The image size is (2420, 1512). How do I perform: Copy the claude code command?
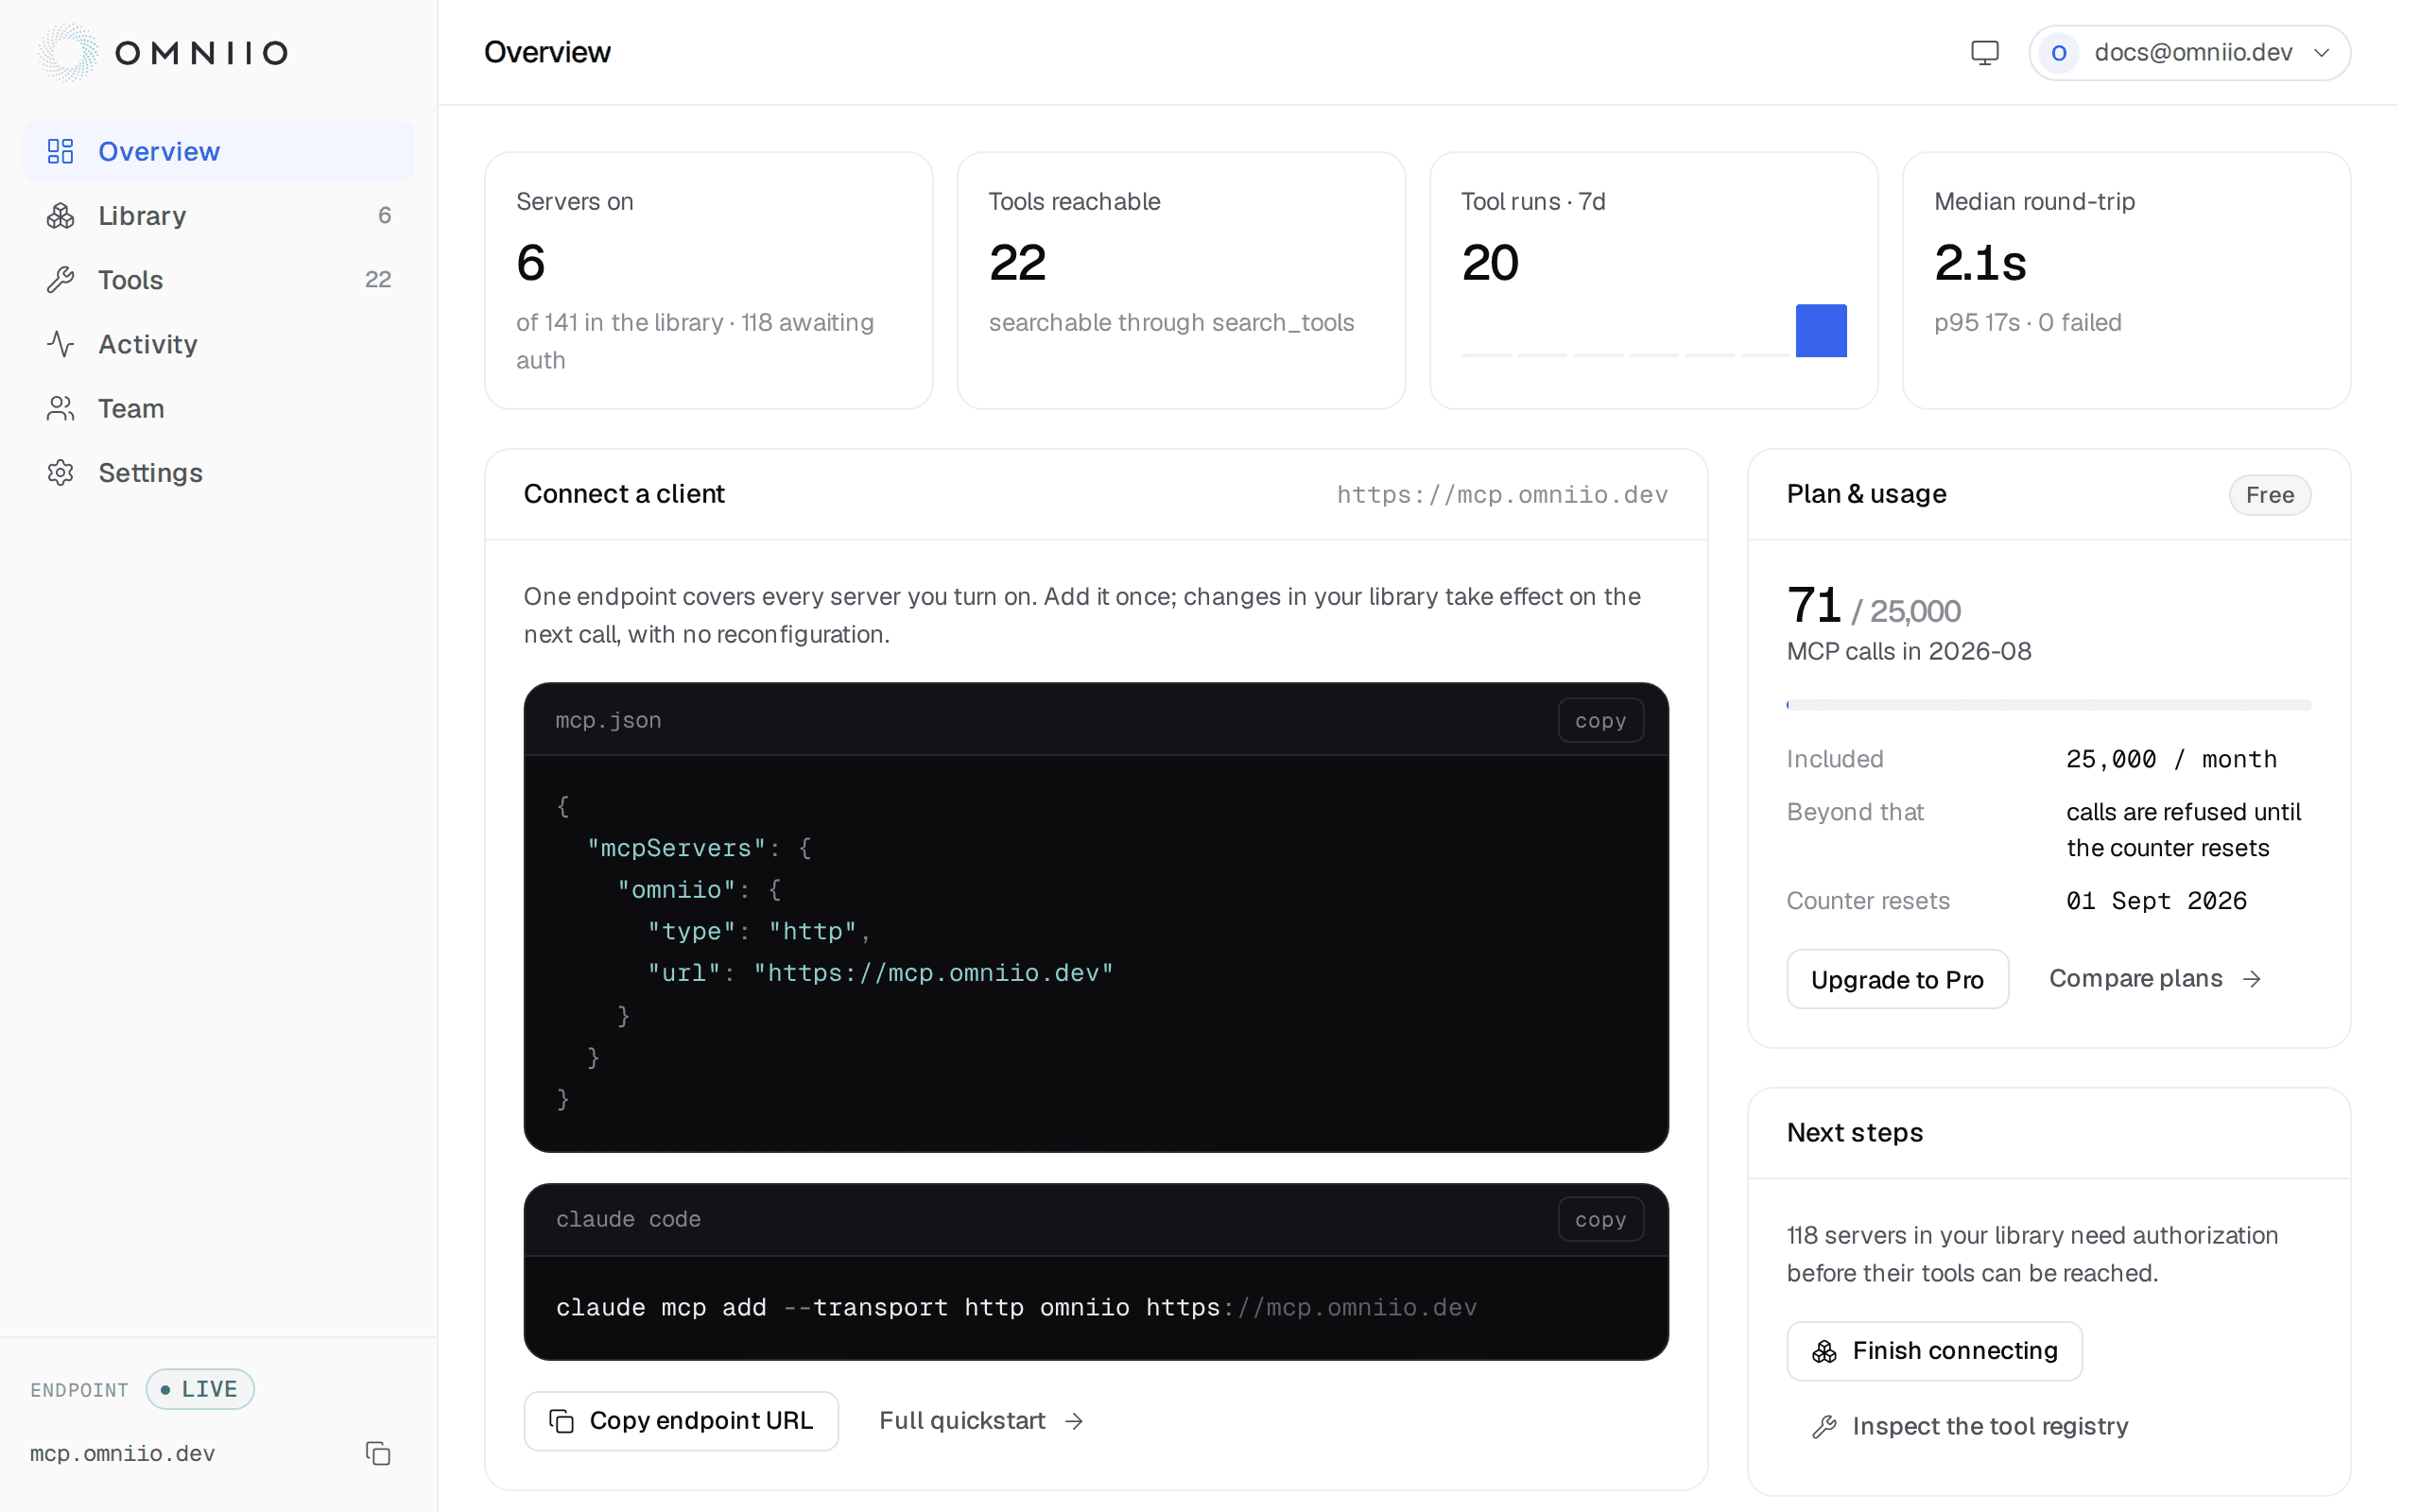tap(1600, 1219)
